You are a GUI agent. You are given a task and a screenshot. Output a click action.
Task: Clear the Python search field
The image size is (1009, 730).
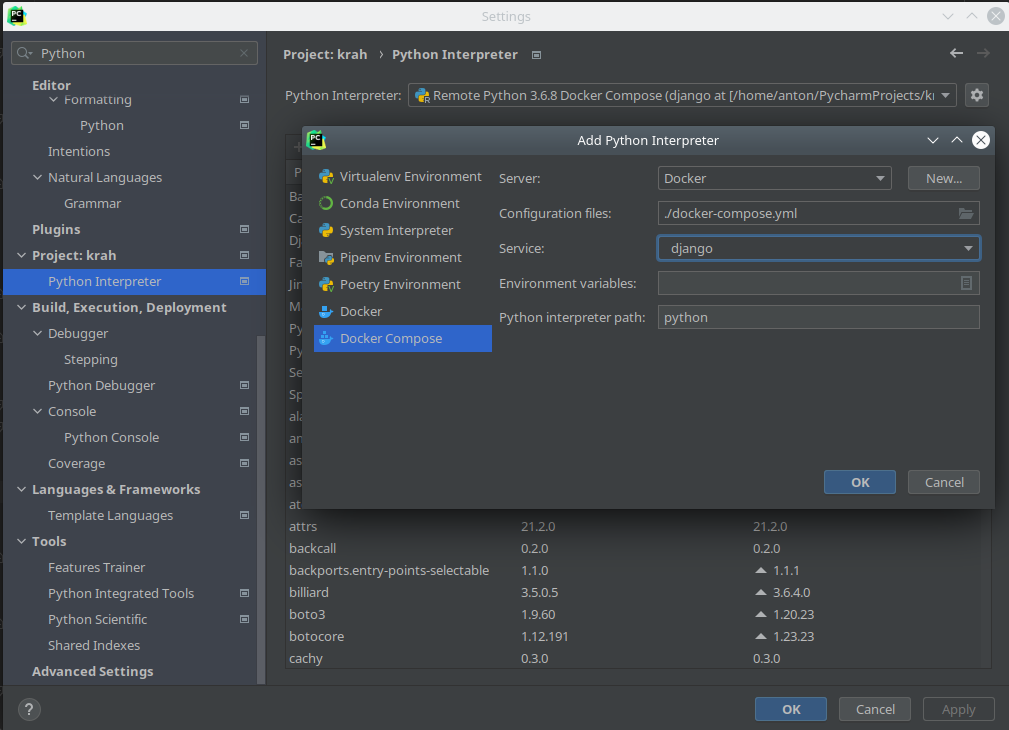[x=244, y=53]
